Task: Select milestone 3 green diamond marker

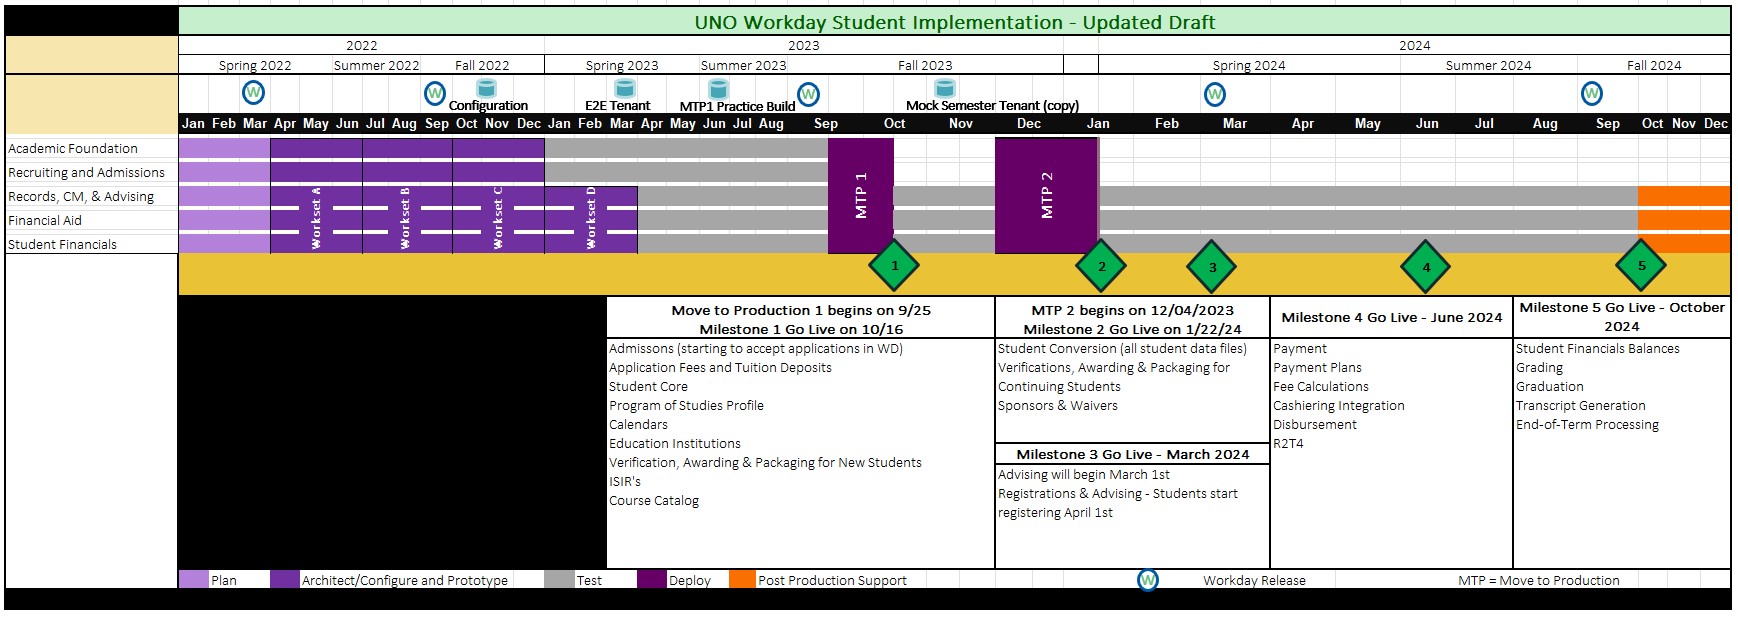Action: pos(1212,266)
